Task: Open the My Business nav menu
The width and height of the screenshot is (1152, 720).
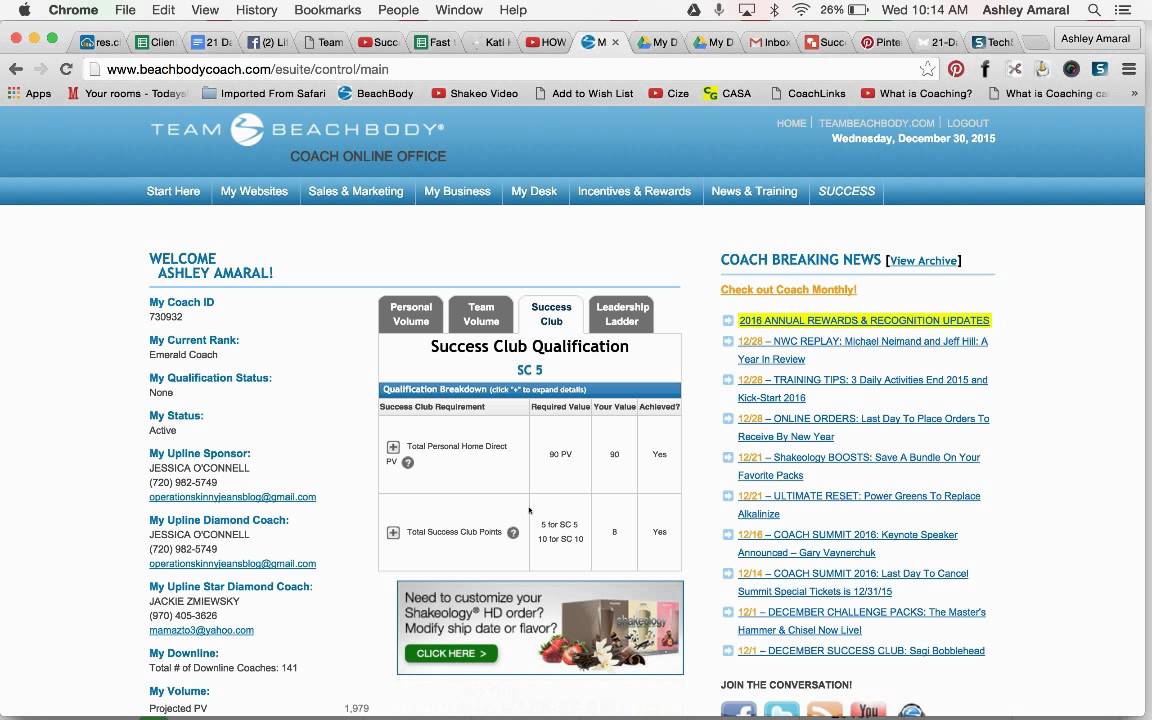Action: [x=457, y=191]
